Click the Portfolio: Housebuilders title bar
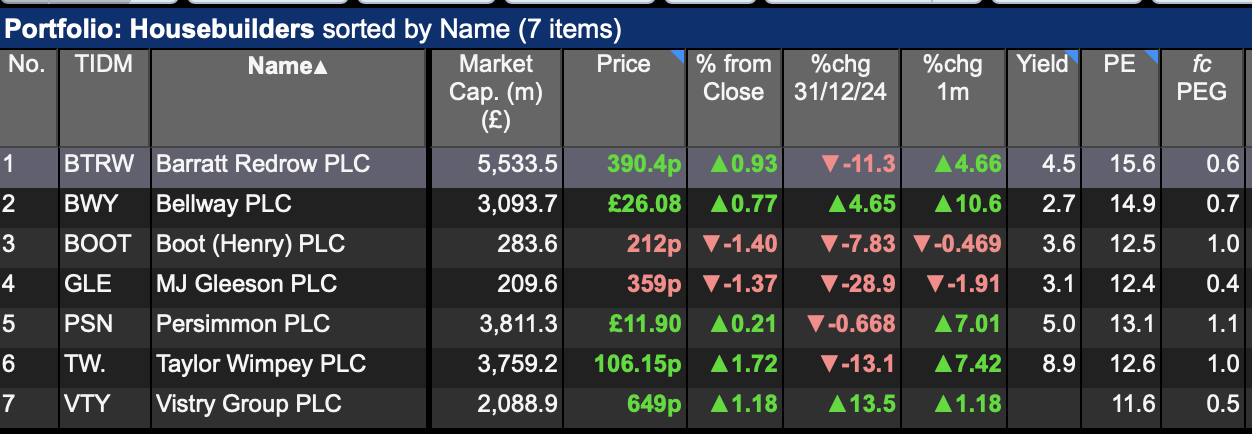This screenshot has width=1252, height=434. [626, 29]
